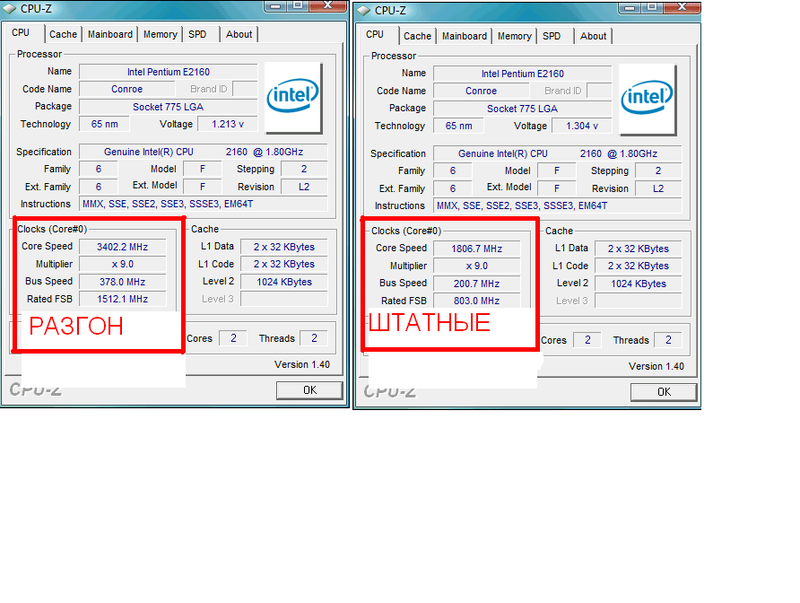Switch to Memory tab in left CPU-Z window
The image size is (800, 603).
pyautogui.click(x=160, y=34)
